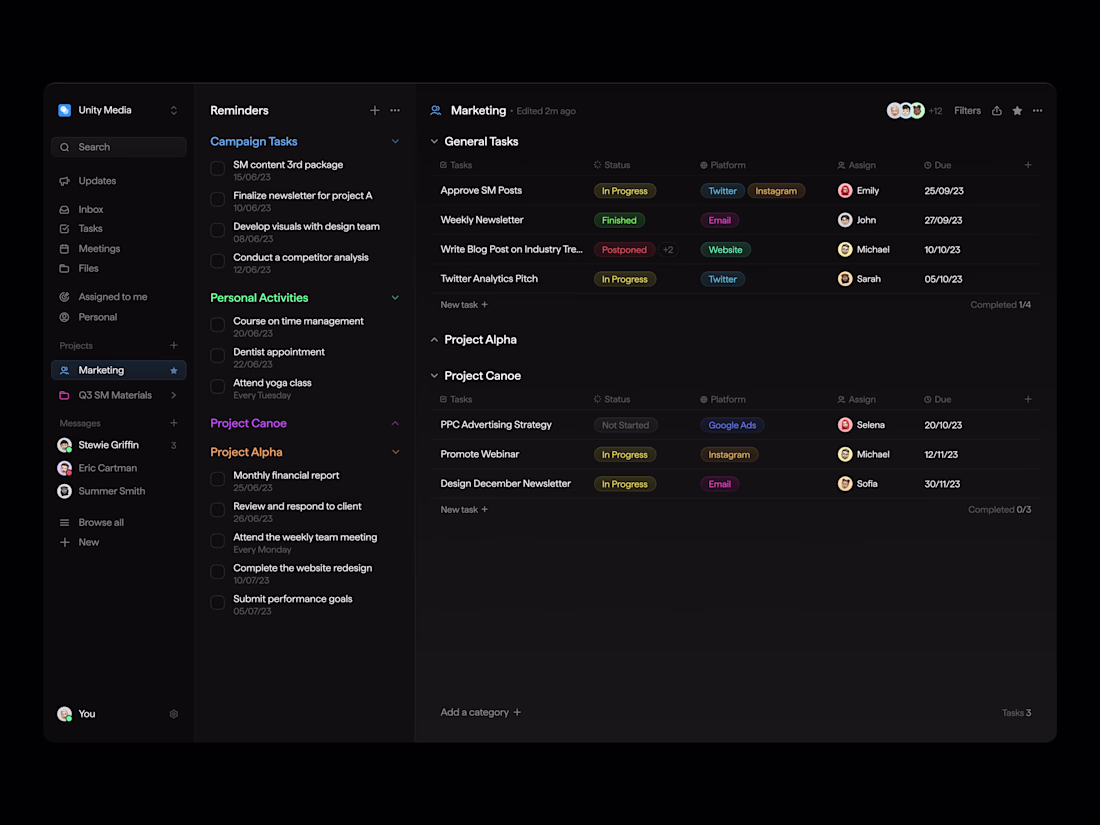Check off Conduct a competitor analysis
Image resolution: width=1100 pixels, height=825 pixels.
coord(217,261)
